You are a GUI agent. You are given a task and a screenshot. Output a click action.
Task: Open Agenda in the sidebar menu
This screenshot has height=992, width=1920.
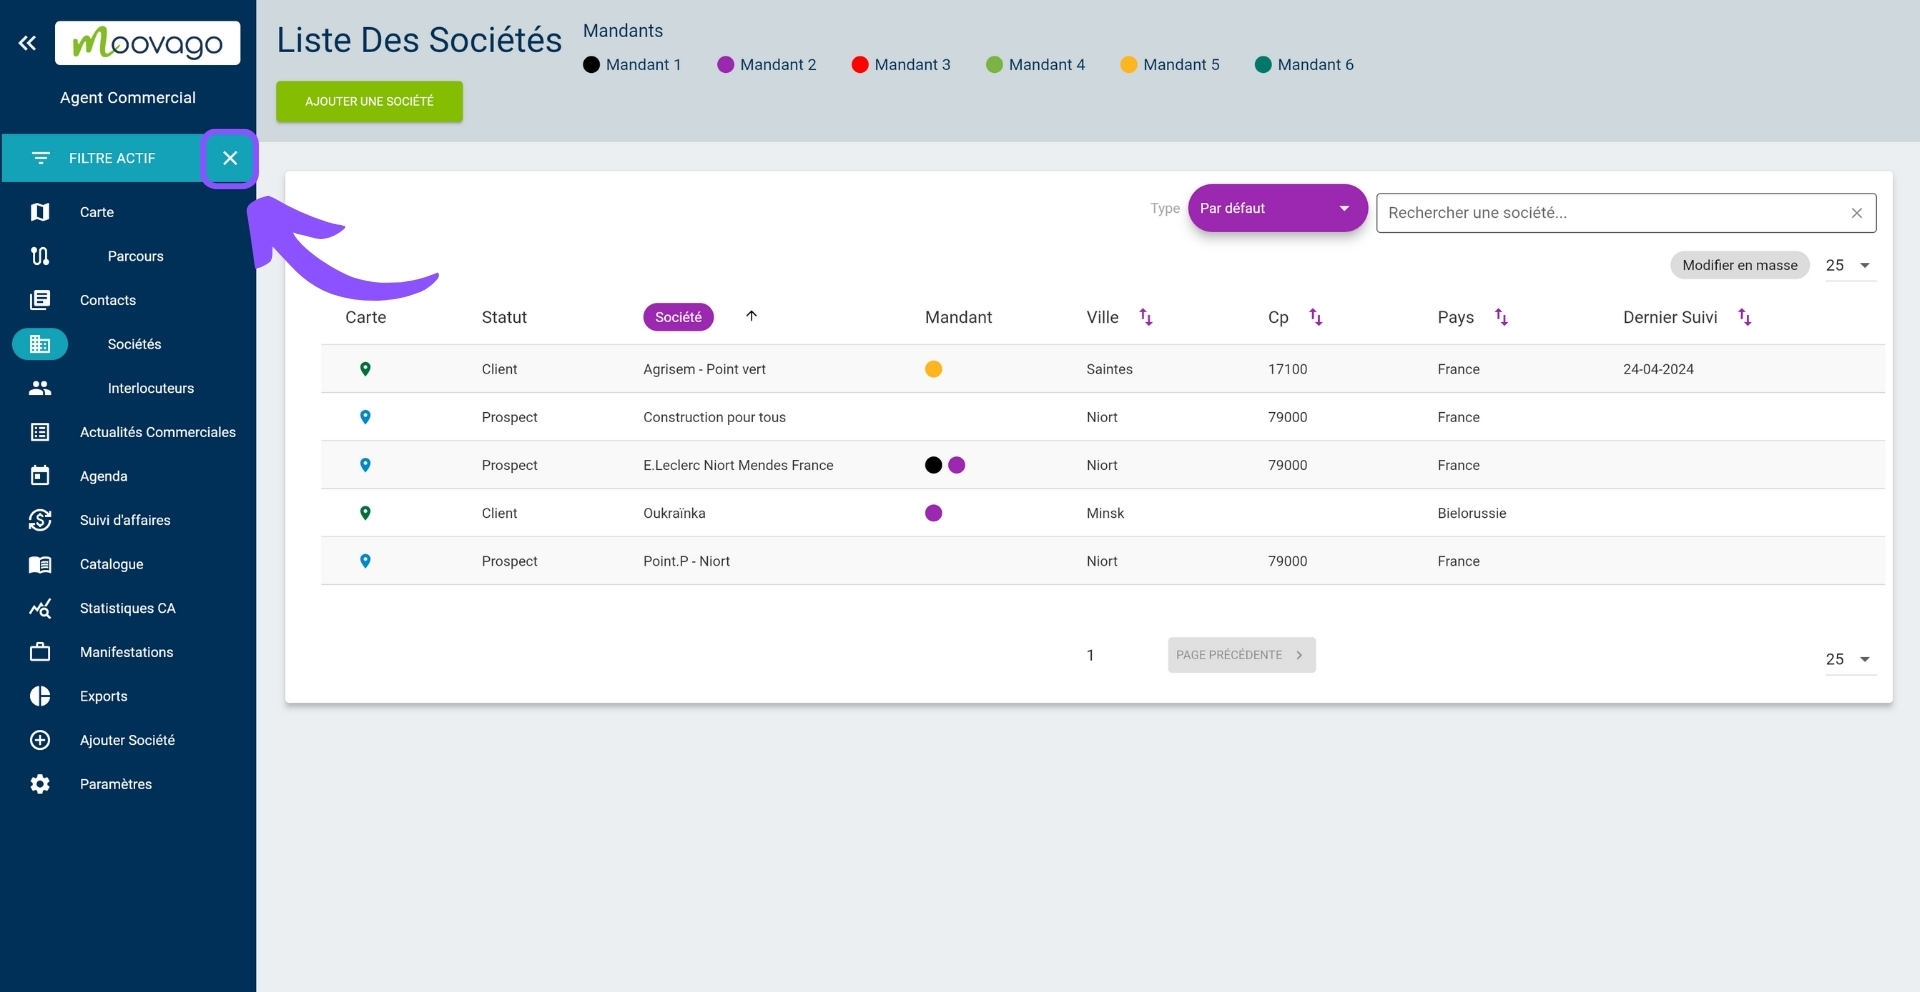[x=104, y=476]
